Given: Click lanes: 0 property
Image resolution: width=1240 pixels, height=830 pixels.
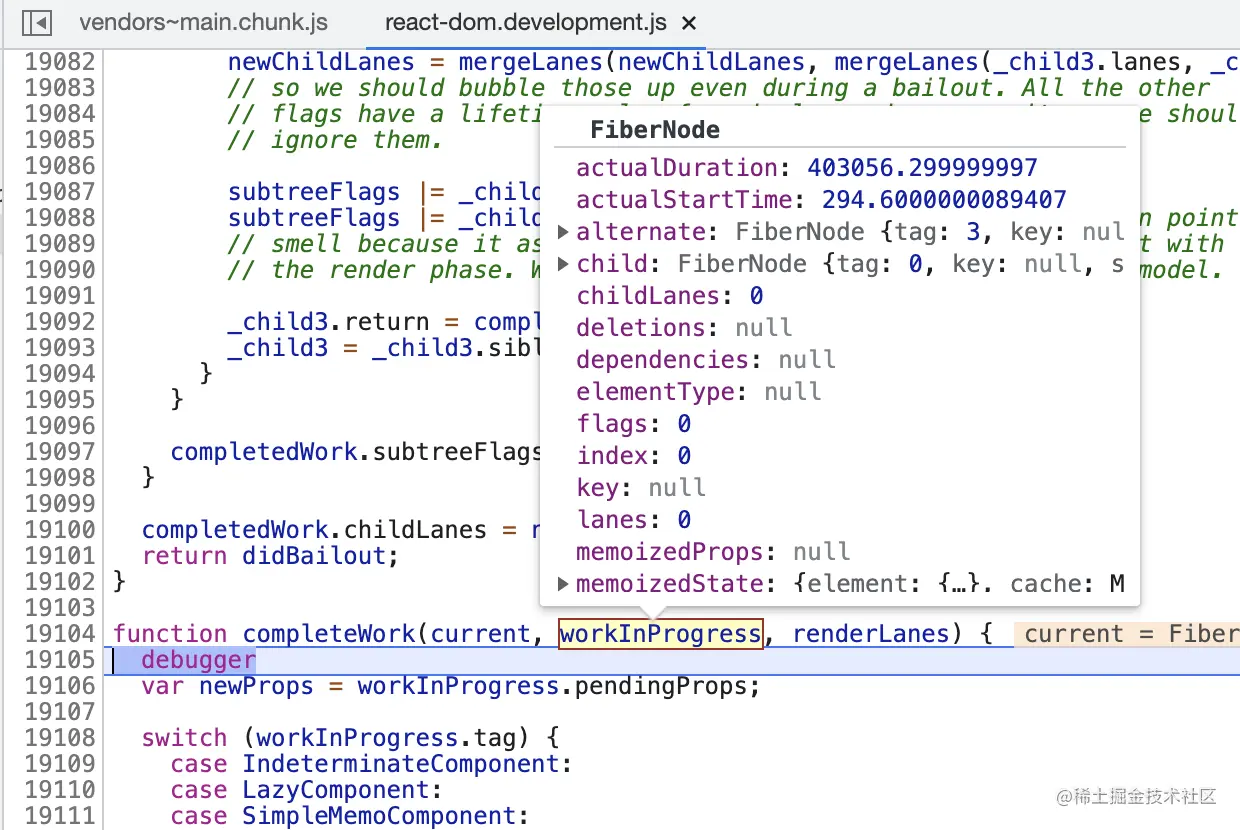Looking at the screenshot, I should (x=634, y=520).
